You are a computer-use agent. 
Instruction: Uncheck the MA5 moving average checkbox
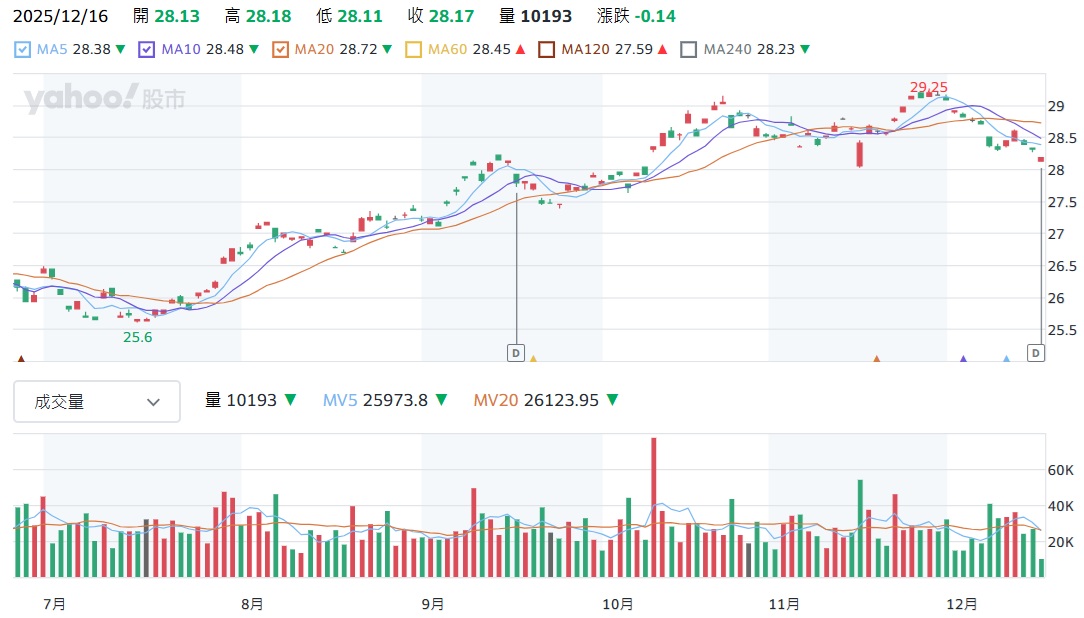23,49
